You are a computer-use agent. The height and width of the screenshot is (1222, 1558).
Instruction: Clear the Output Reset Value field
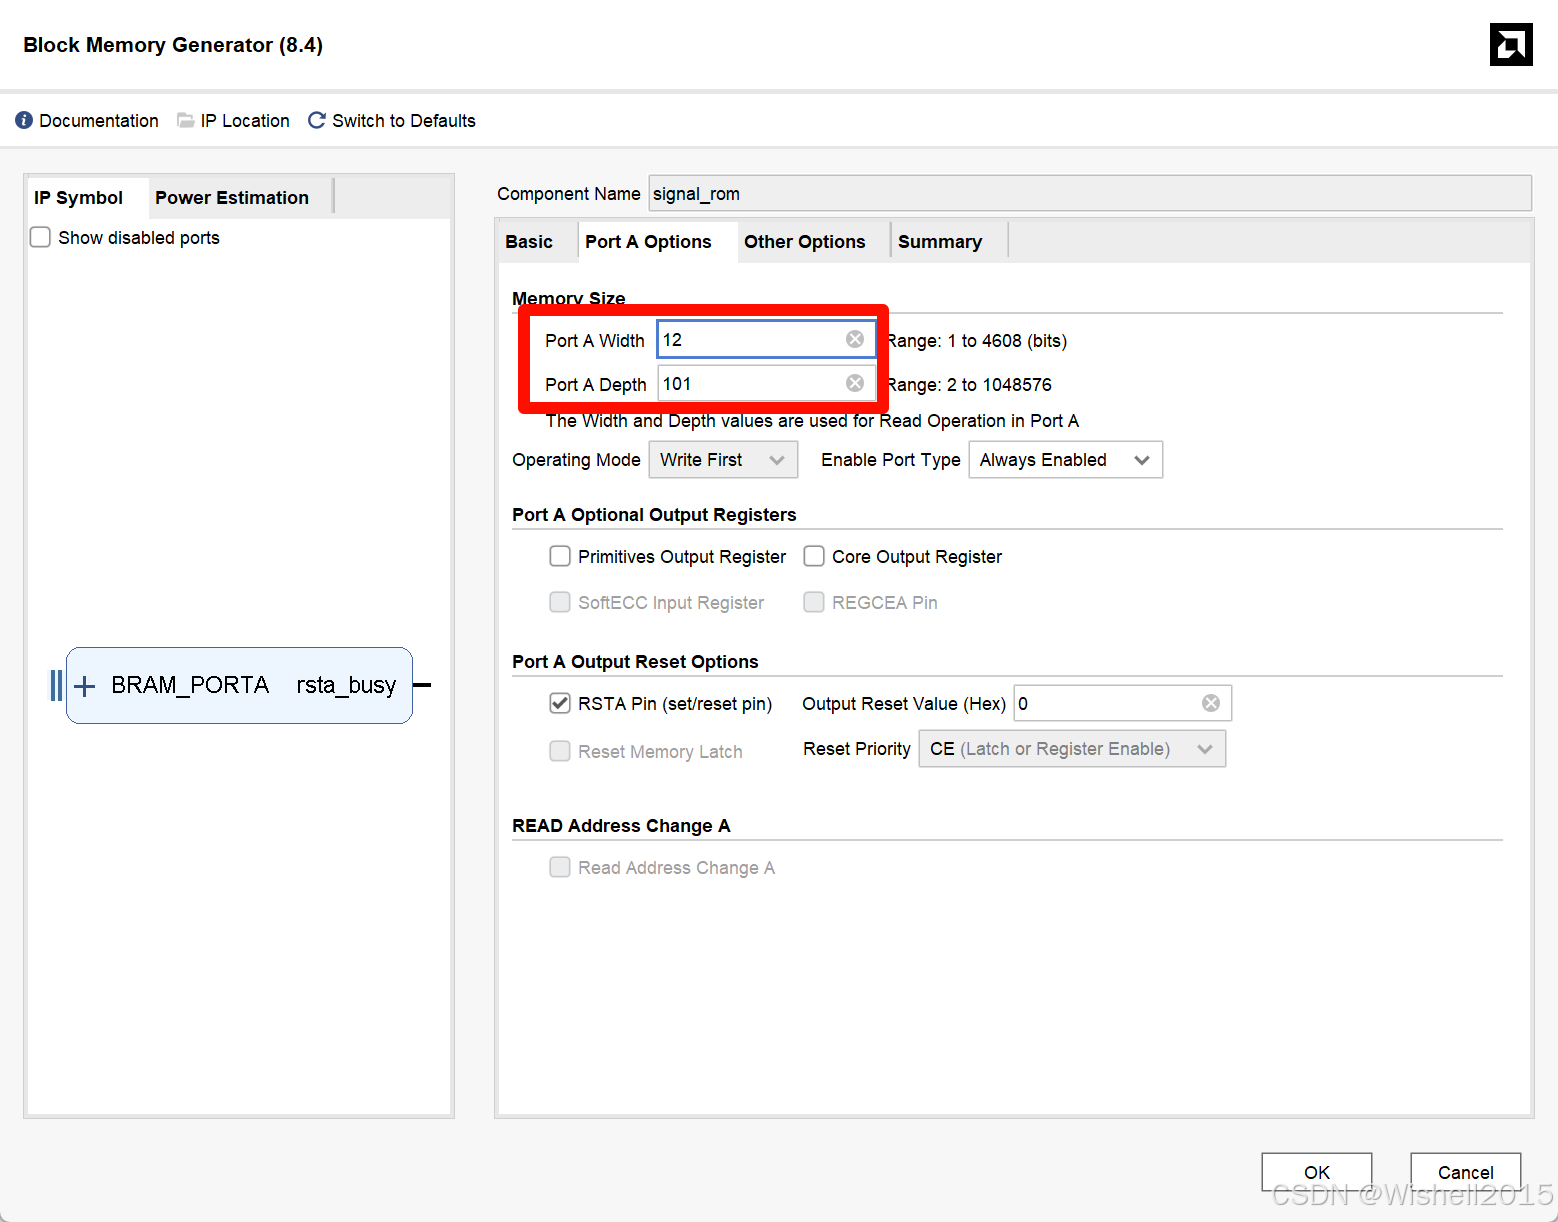click(1211, 703)
